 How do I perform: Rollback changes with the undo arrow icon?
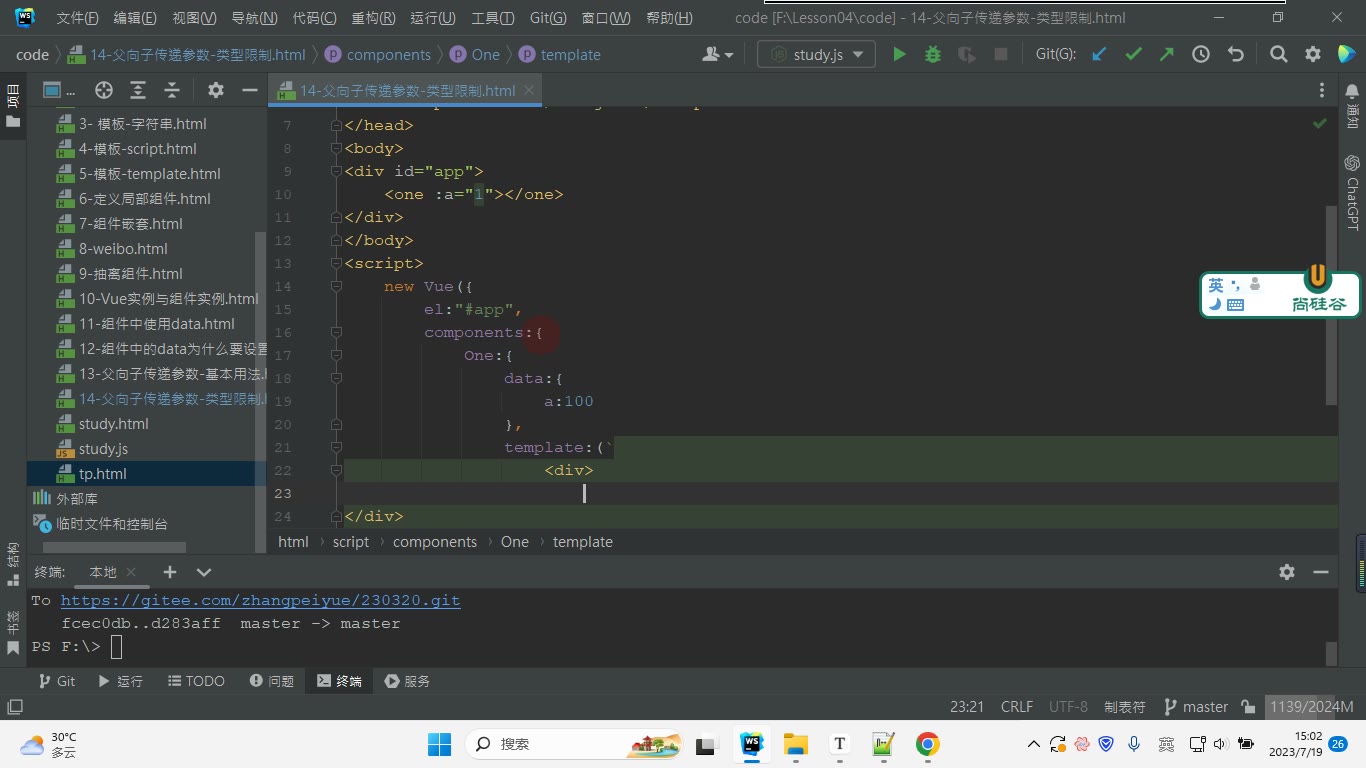pyautogui.click(x=1236, y=55)
